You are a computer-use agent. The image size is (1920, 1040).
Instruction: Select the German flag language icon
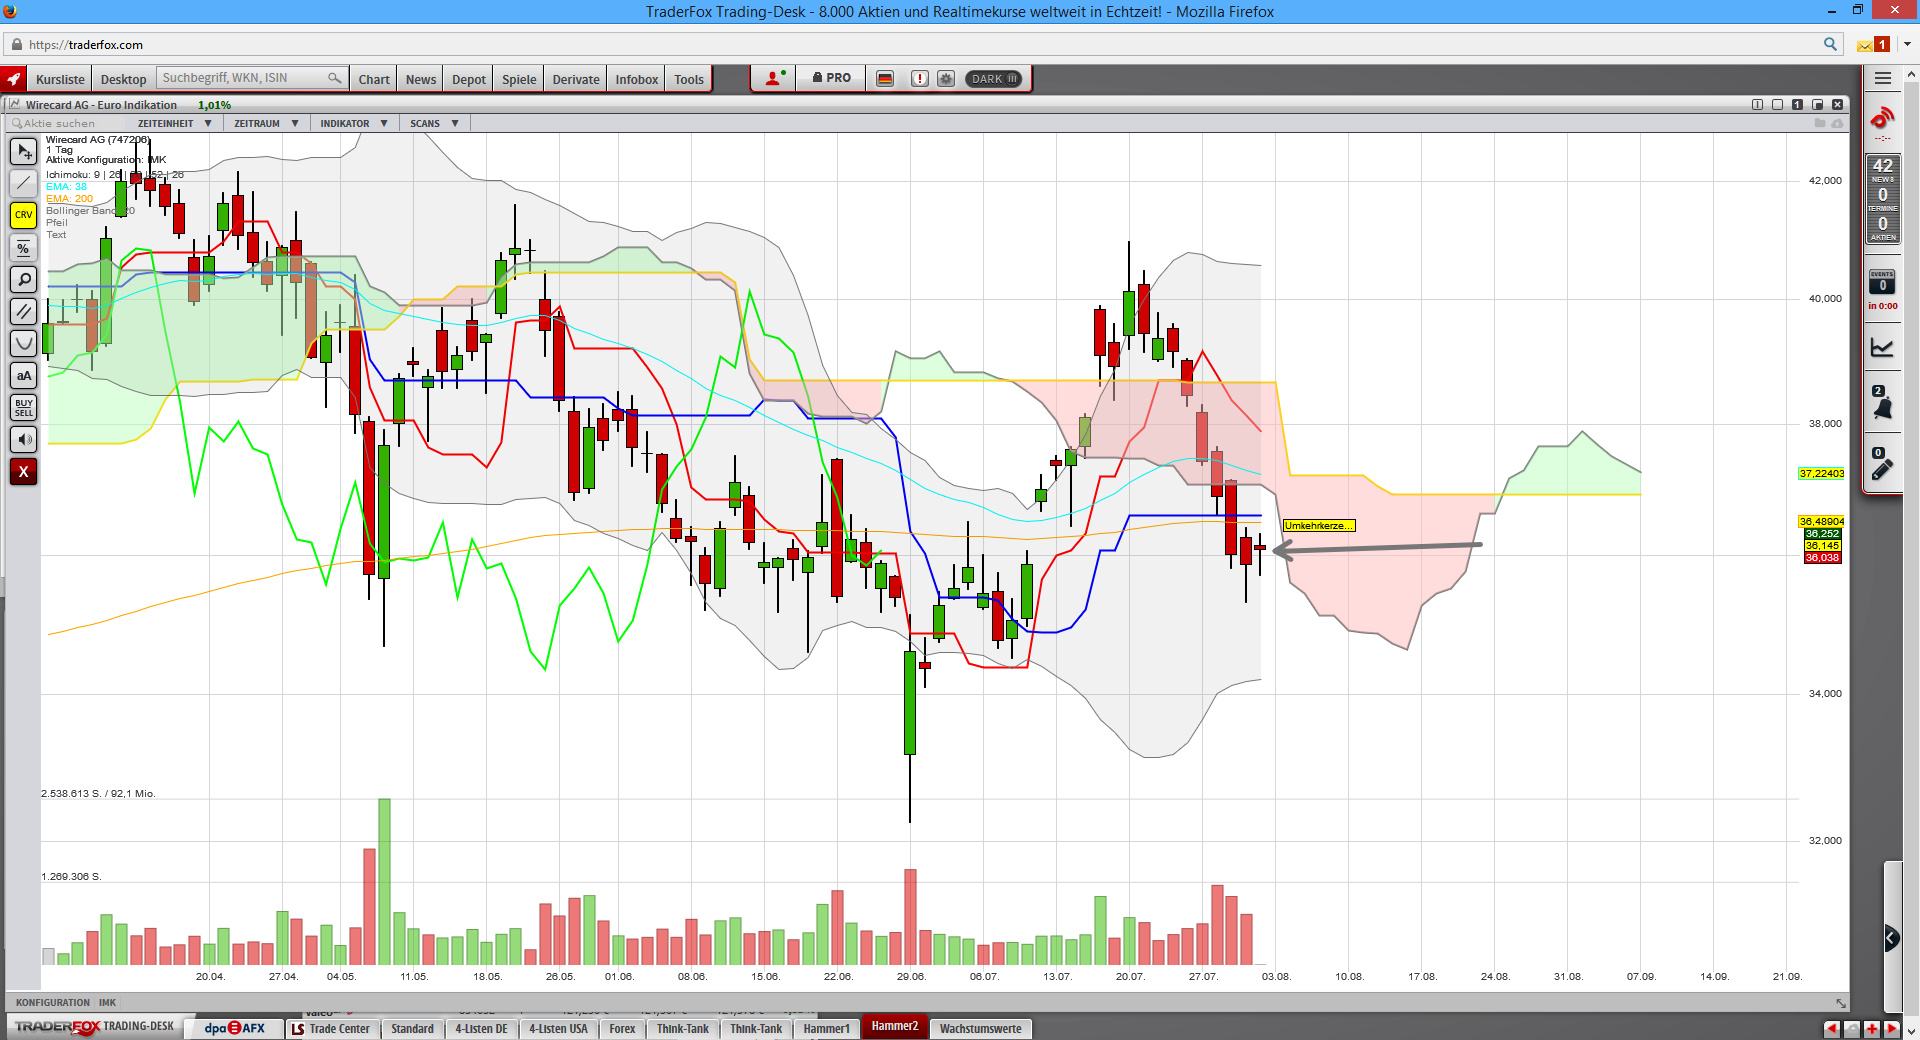[885, 78]
